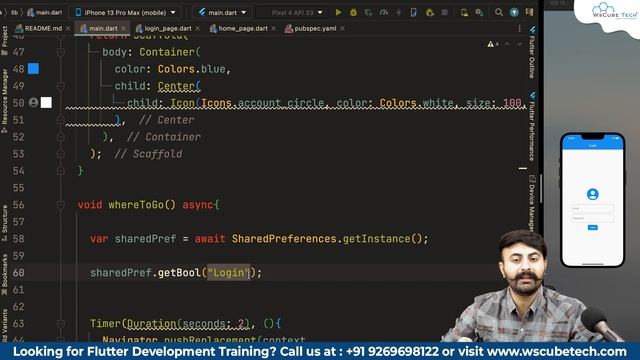This screenshot has width=640, height=360.
Task: Open the Resource Manager side panel
Action: (4, 101)
